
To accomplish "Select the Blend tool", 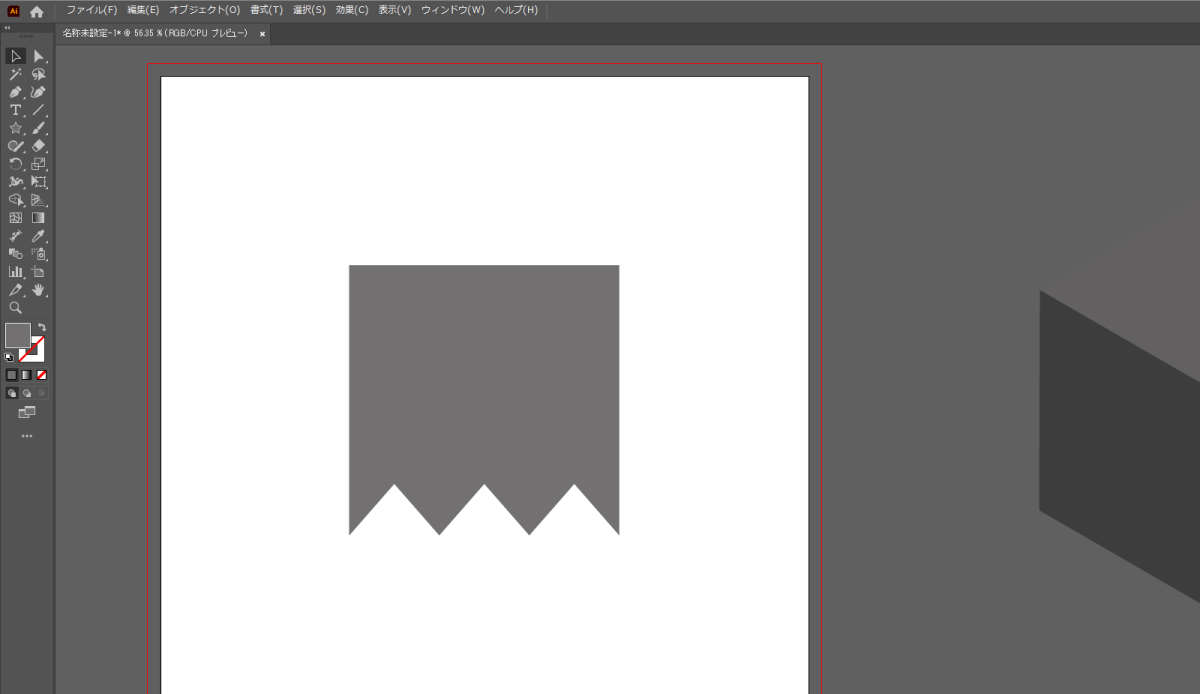I will coord(15,254).
